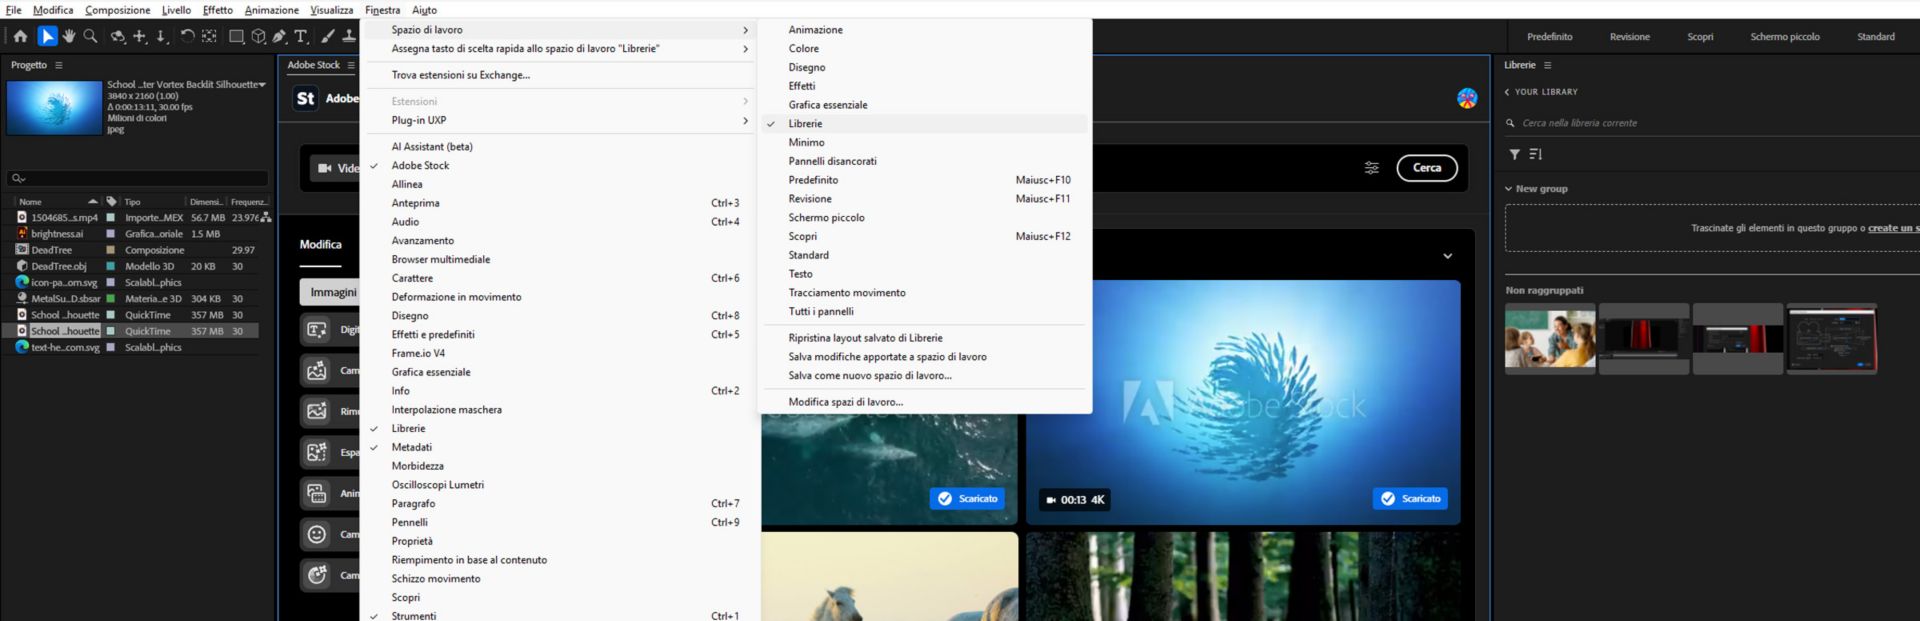This screenshot has width=1920, height=621.
Task: Switch to the Predefinito workspace tab
Action: pos(1549,37)
